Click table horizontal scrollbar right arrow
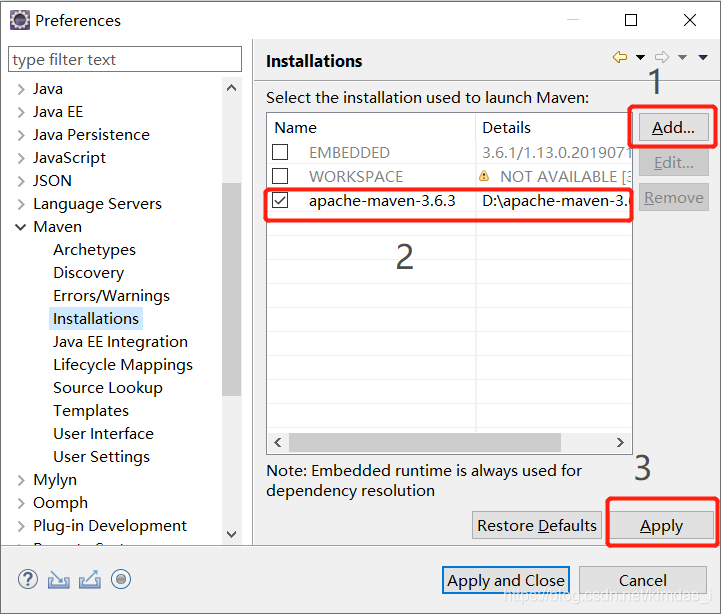Image resolution: width=721 pixels, height=614 pixels. coord(620,442)
